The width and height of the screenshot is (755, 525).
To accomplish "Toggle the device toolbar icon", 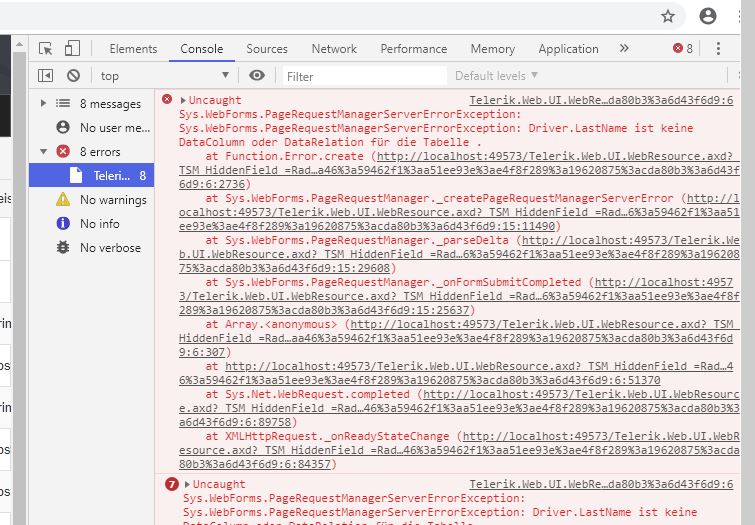I will tap(72, 49).
